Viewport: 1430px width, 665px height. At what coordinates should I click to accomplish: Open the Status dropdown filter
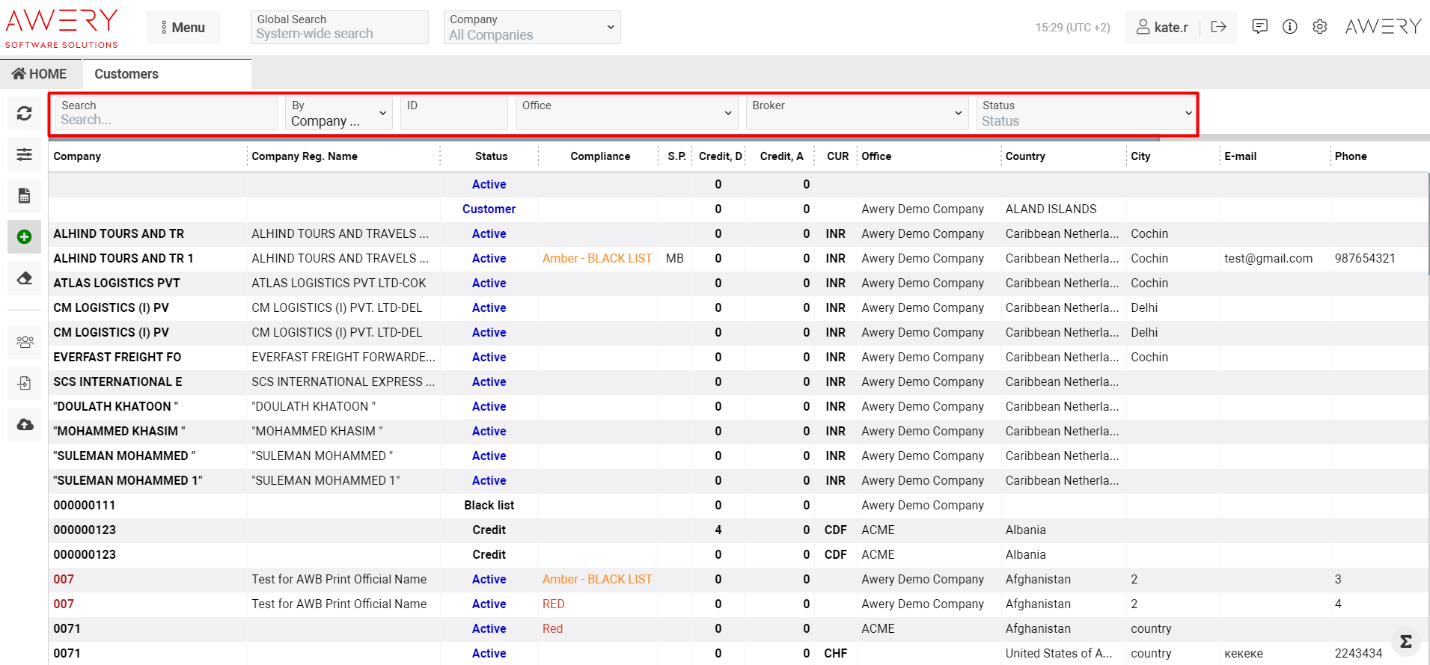pyautogui.click(x=1086, y=113)
